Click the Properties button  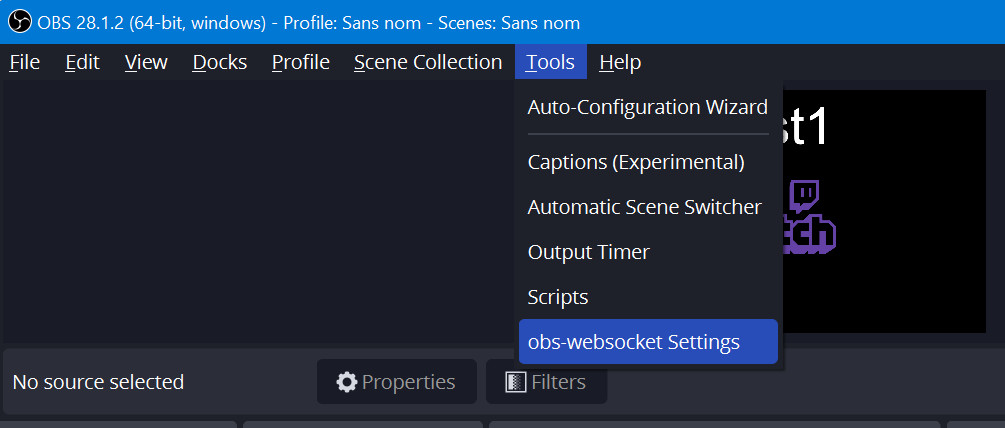pyautogui.click(x=397, y=382)
